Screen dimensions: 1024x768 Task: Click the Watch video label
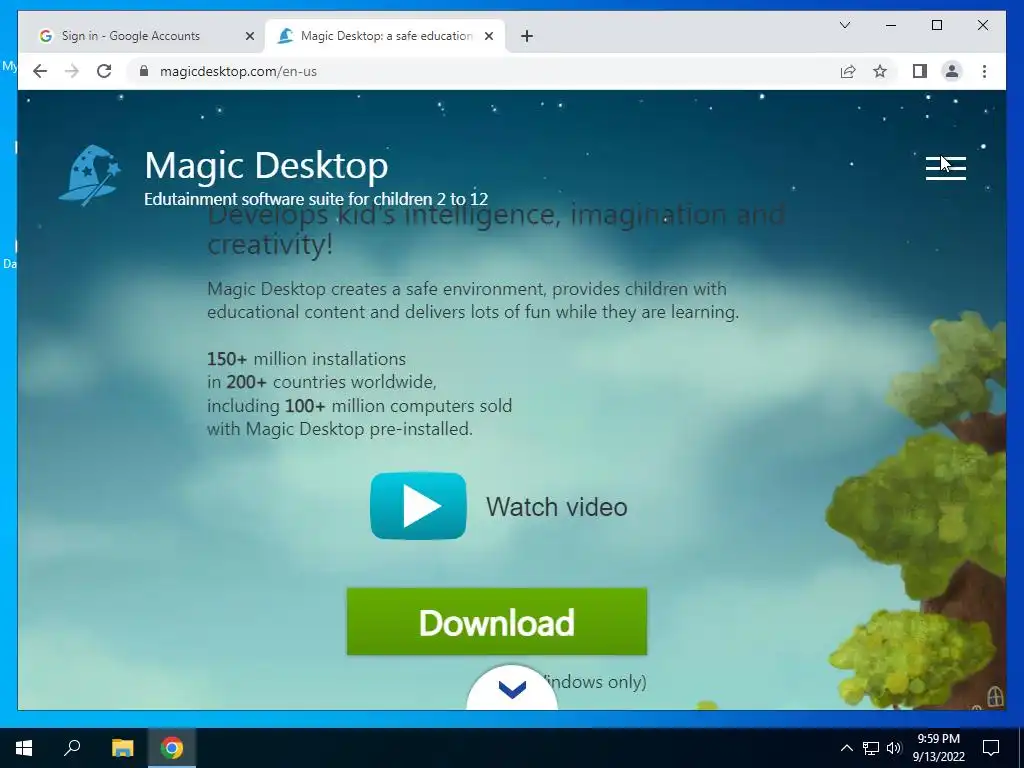(556, 507)
